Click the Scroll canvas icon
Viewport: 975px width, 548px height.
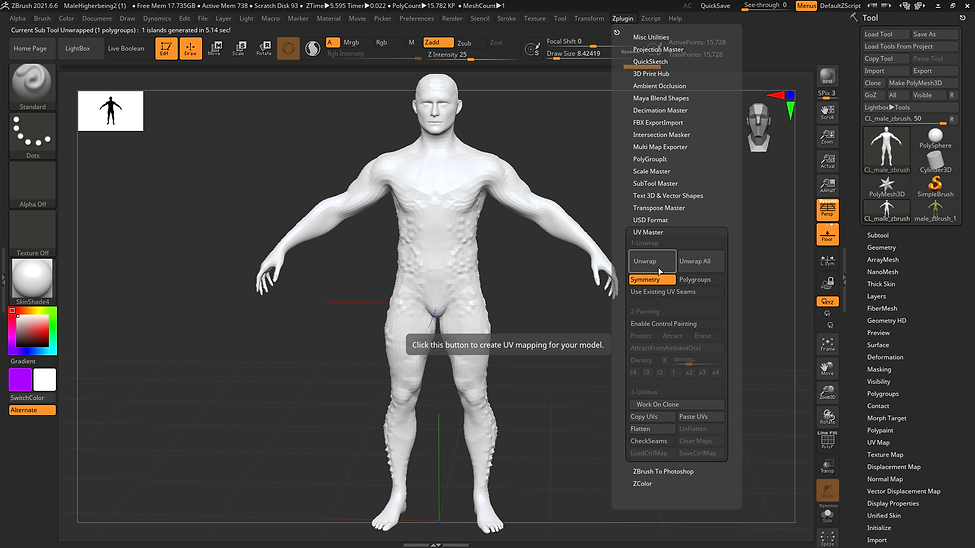pos(827,112)
